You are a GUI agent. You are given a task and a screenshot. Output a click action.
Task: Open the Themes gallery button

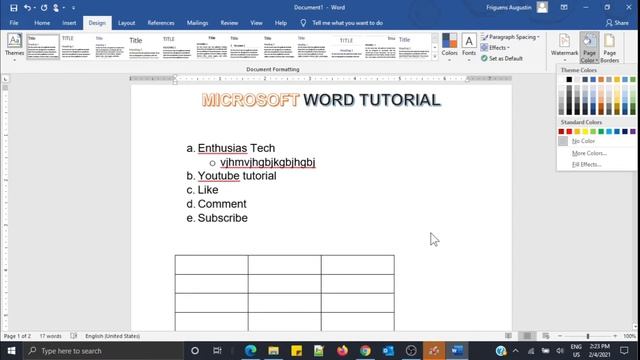(x=14, y=47)
